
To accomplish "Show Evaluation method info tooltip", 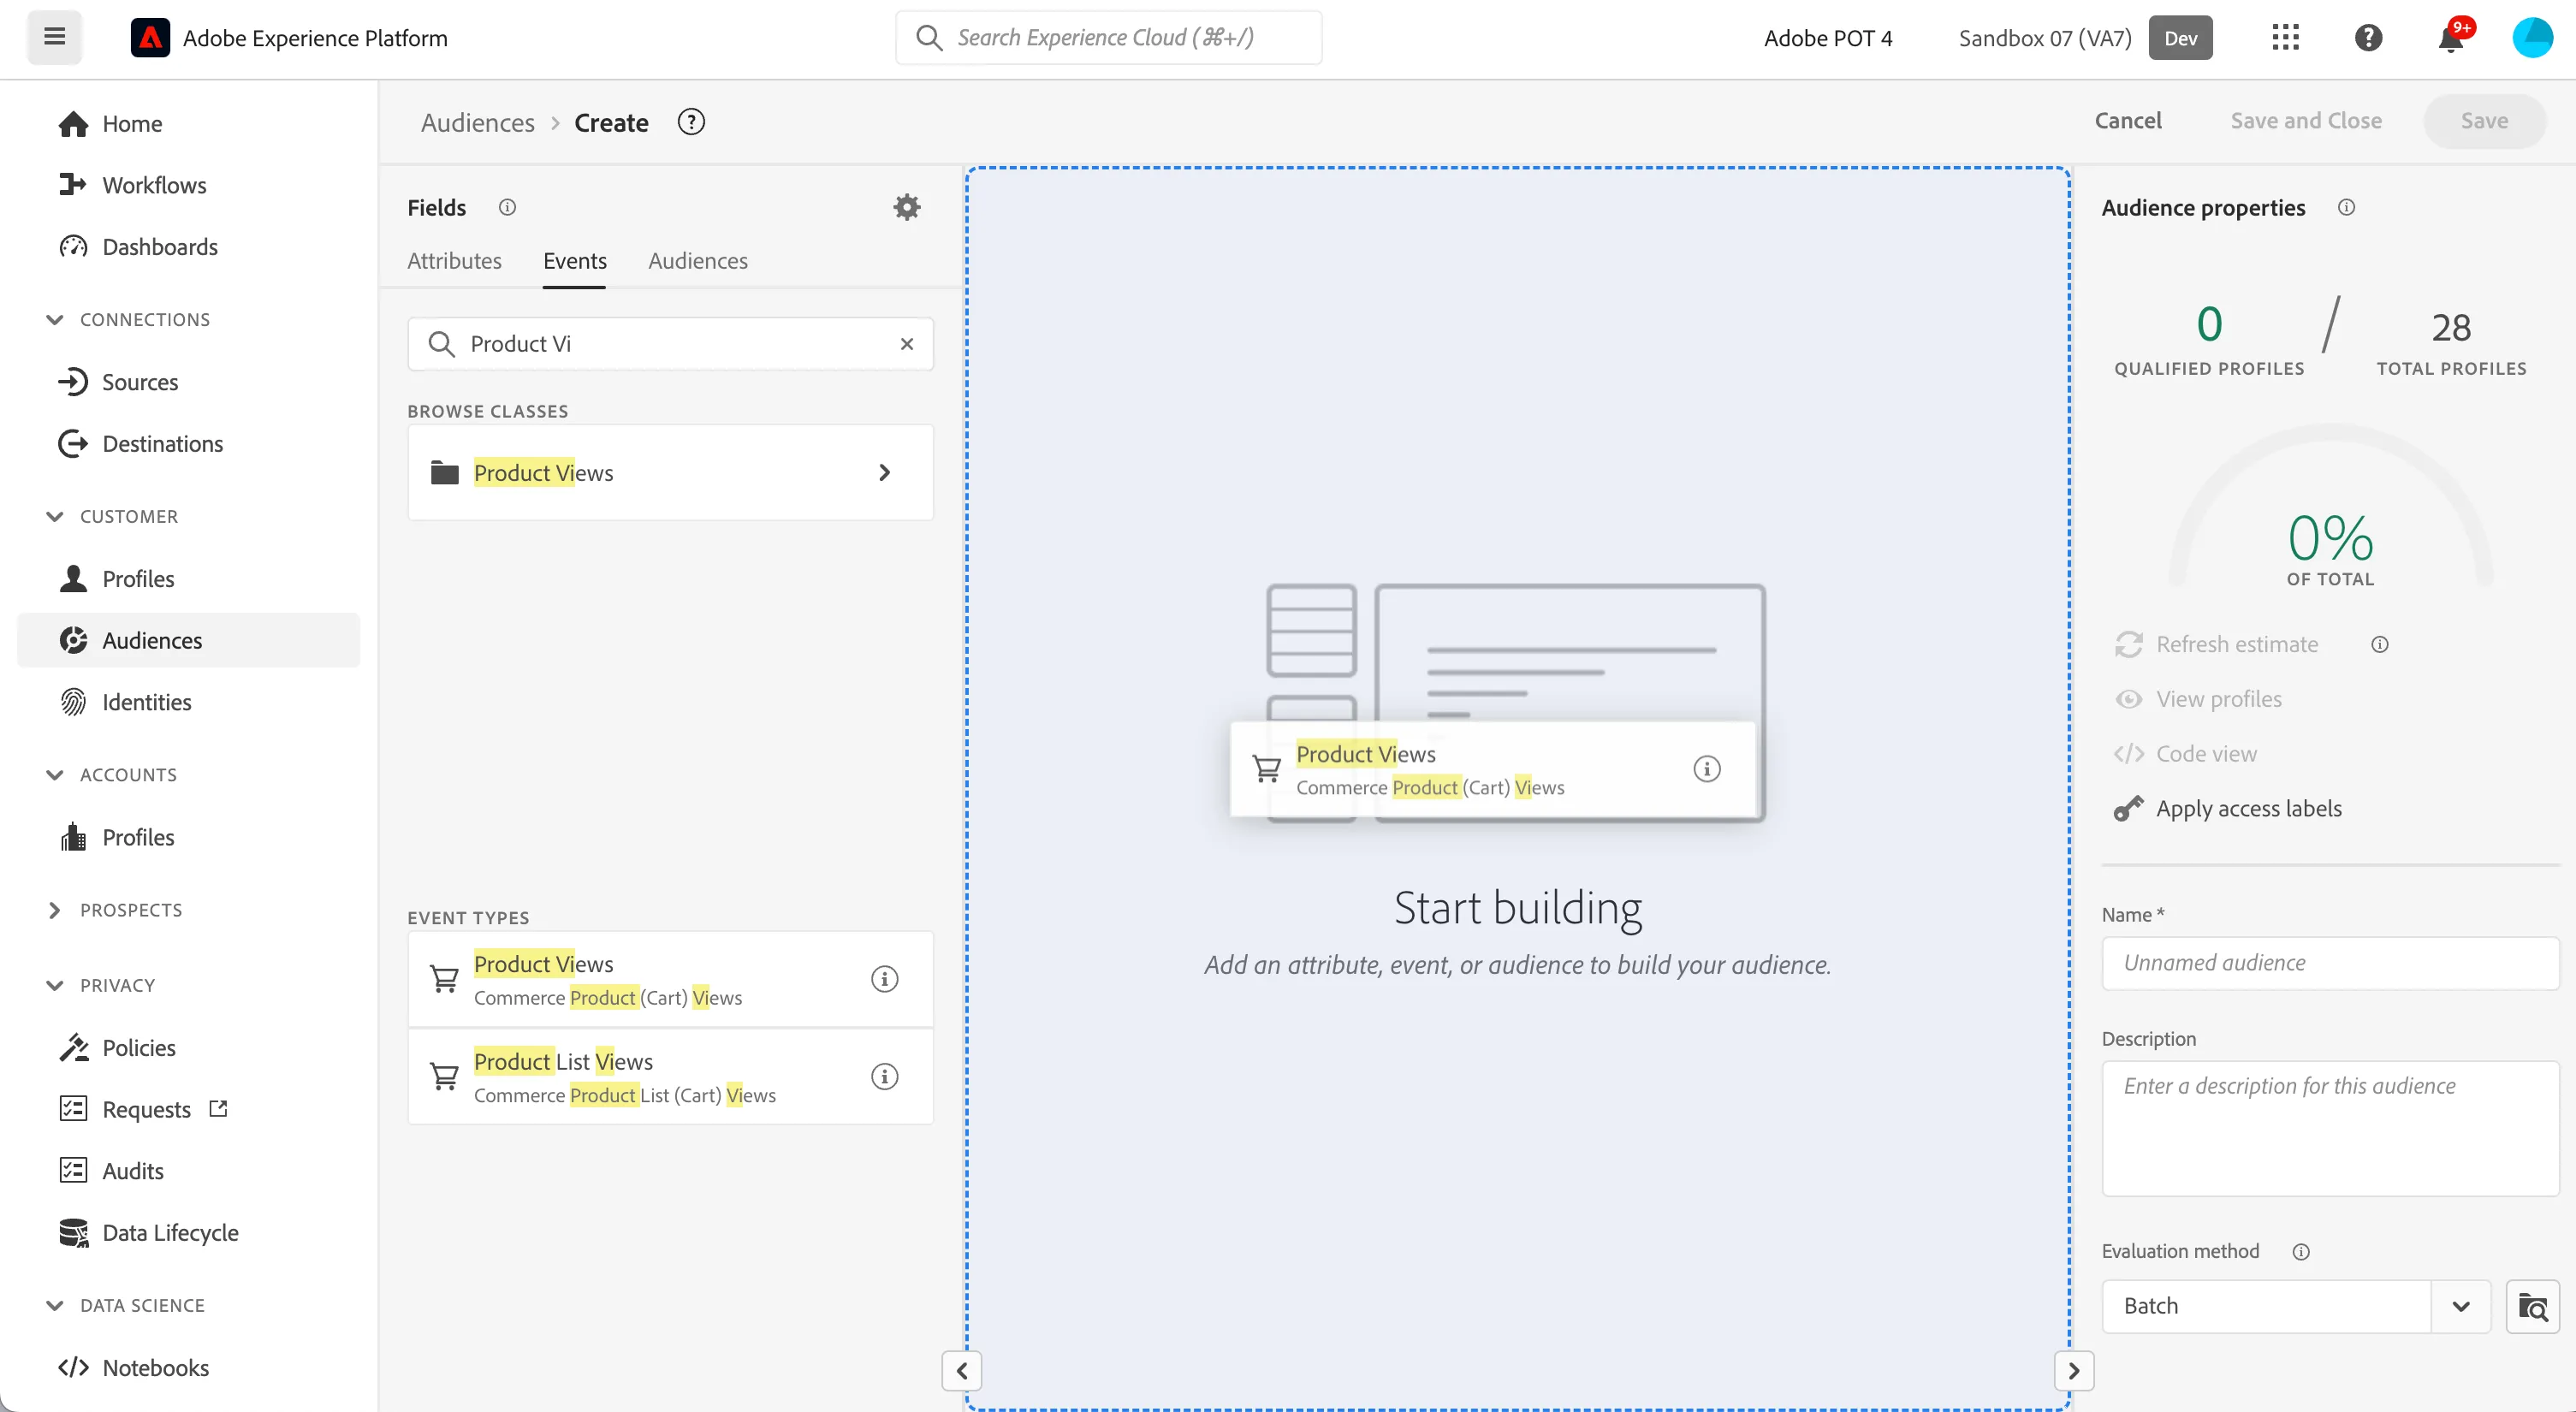I will [x=2300, y=1251].
